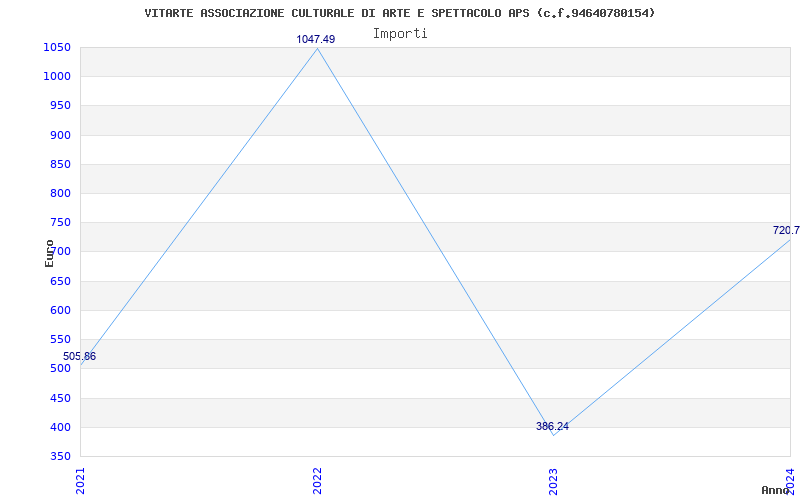The width and height of the screenshot is (800, 500).
Task: Click the Euro y-axis title
Action: 49,253
